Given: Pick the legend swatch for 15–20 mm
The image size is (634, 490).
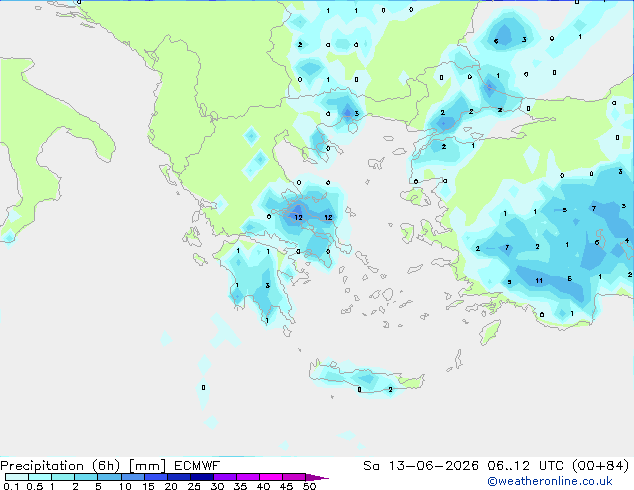Looking at the screenshot, I should (x=155, y=477).
